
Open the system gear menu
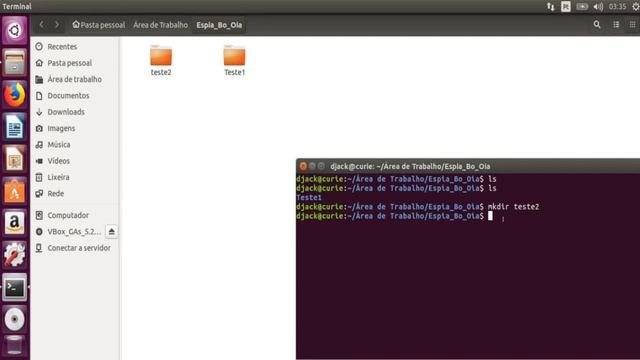click(636, 7)
